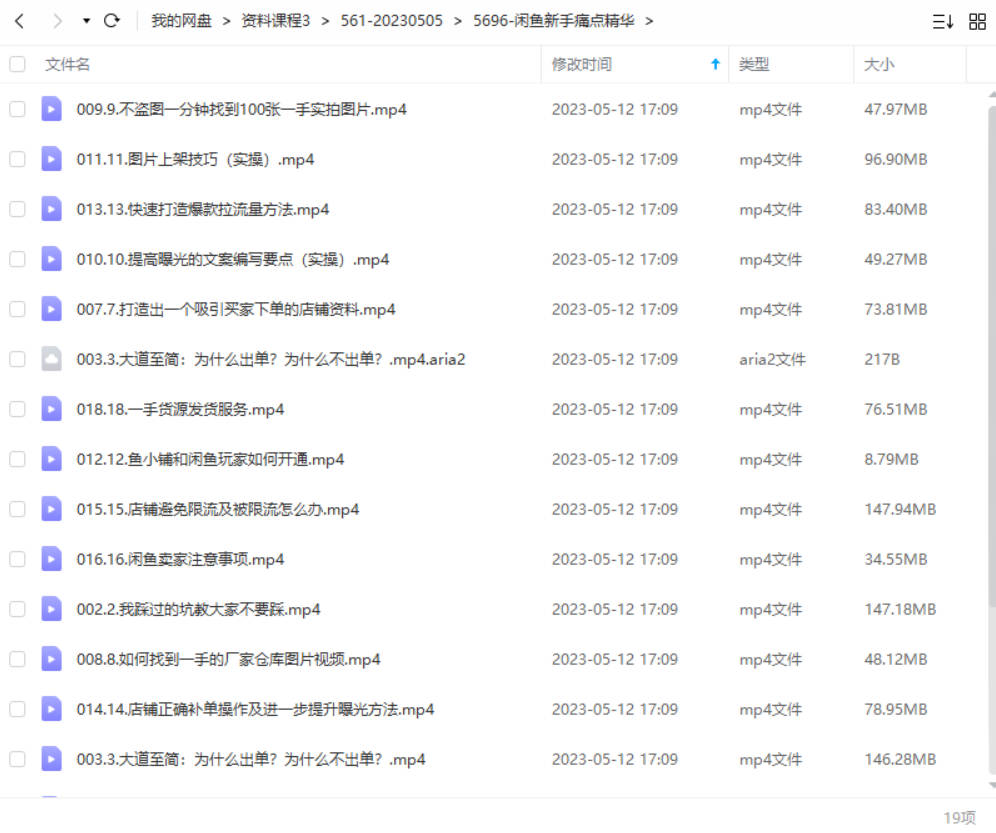The width and height of the screenshot is (996, 833).
Task: Navigate to 资料课程3 in breadcrumb
Action: pos(275,21)
